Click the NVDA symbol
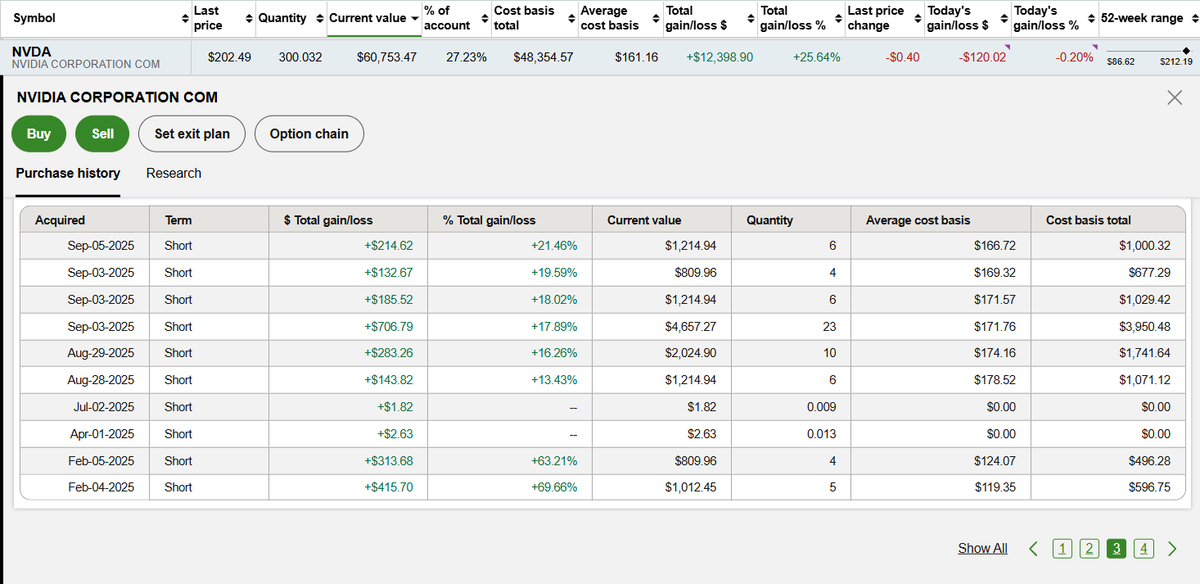Image resolution: width=1200 pixels, height=584 pixels. tap(32, 50)
